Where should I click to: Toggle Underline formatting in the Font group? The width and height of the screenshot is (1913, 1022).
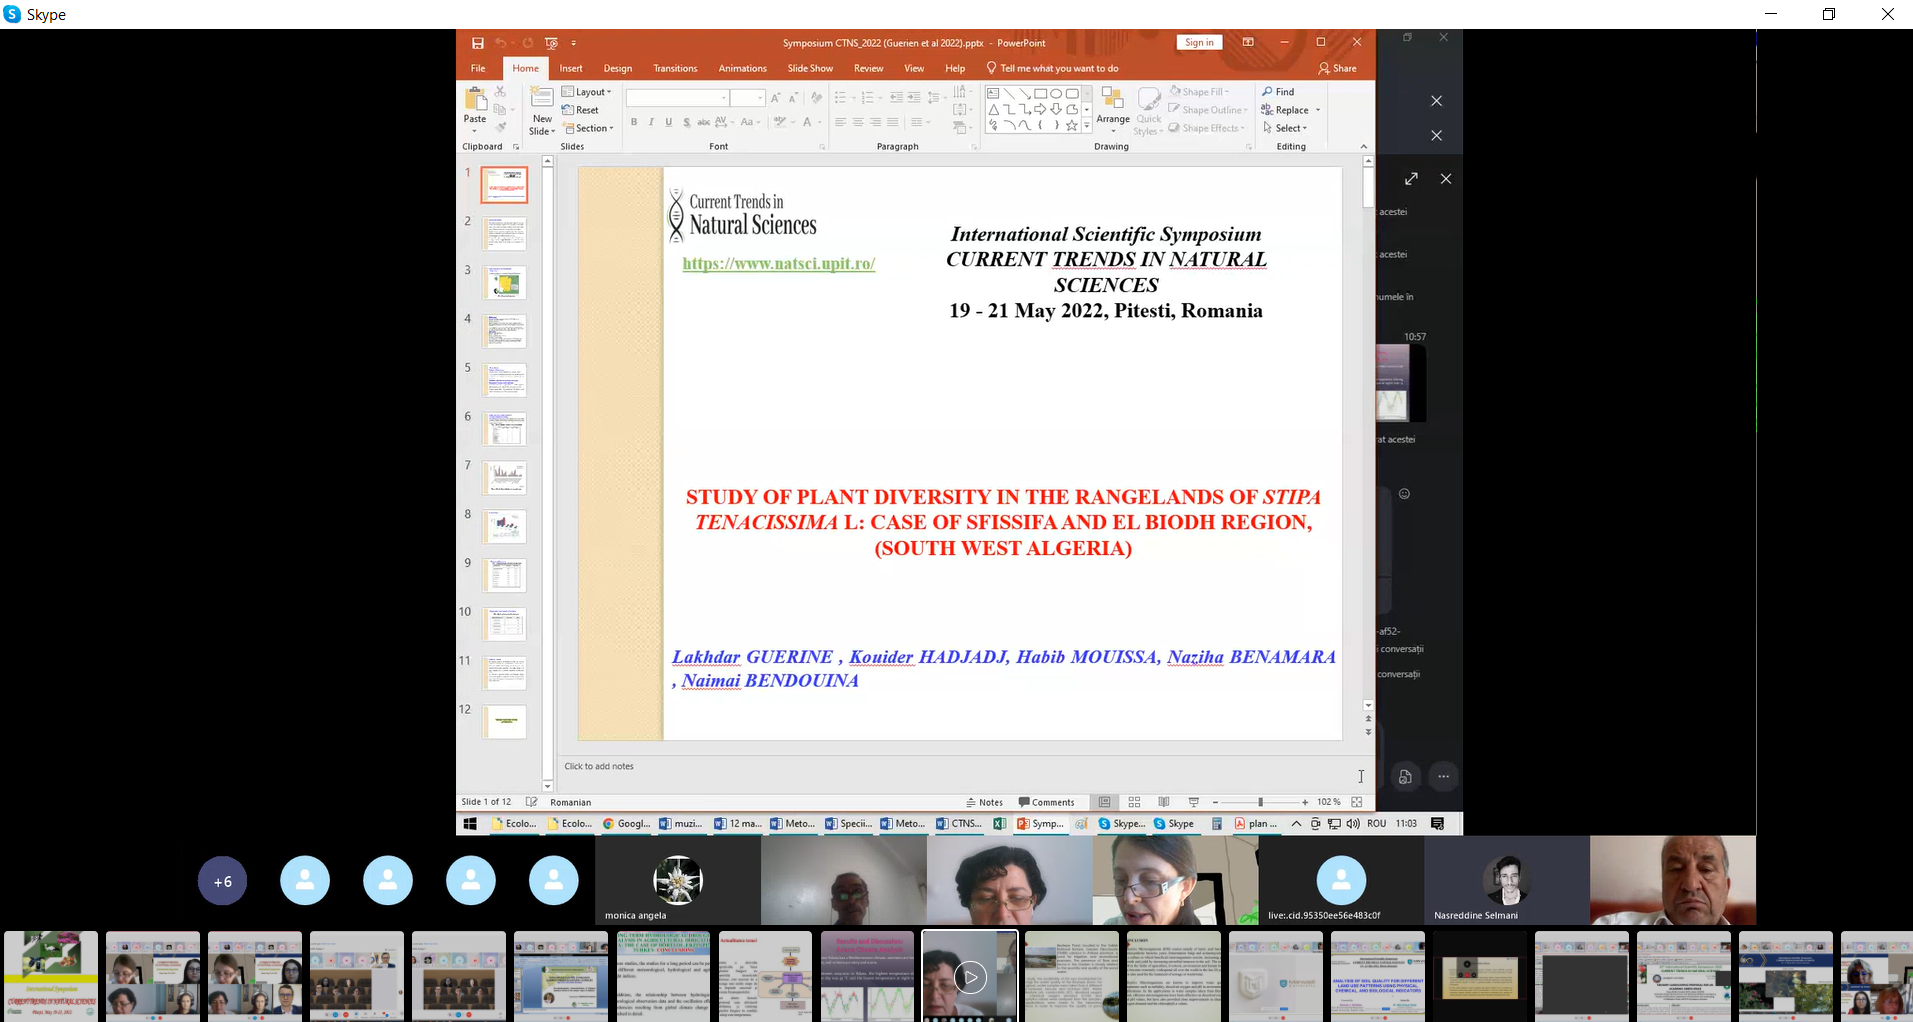669,122
